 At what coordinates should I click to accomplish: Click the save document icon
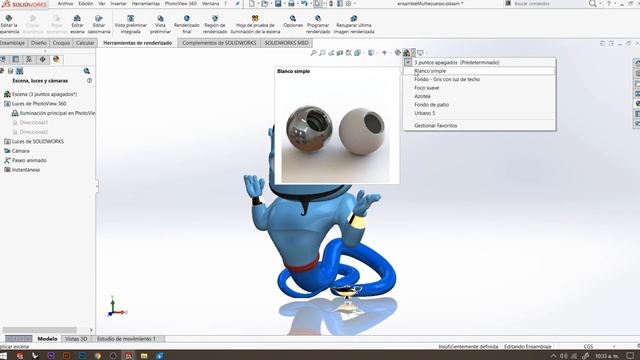pyautogui.click(x=278, y=4)
